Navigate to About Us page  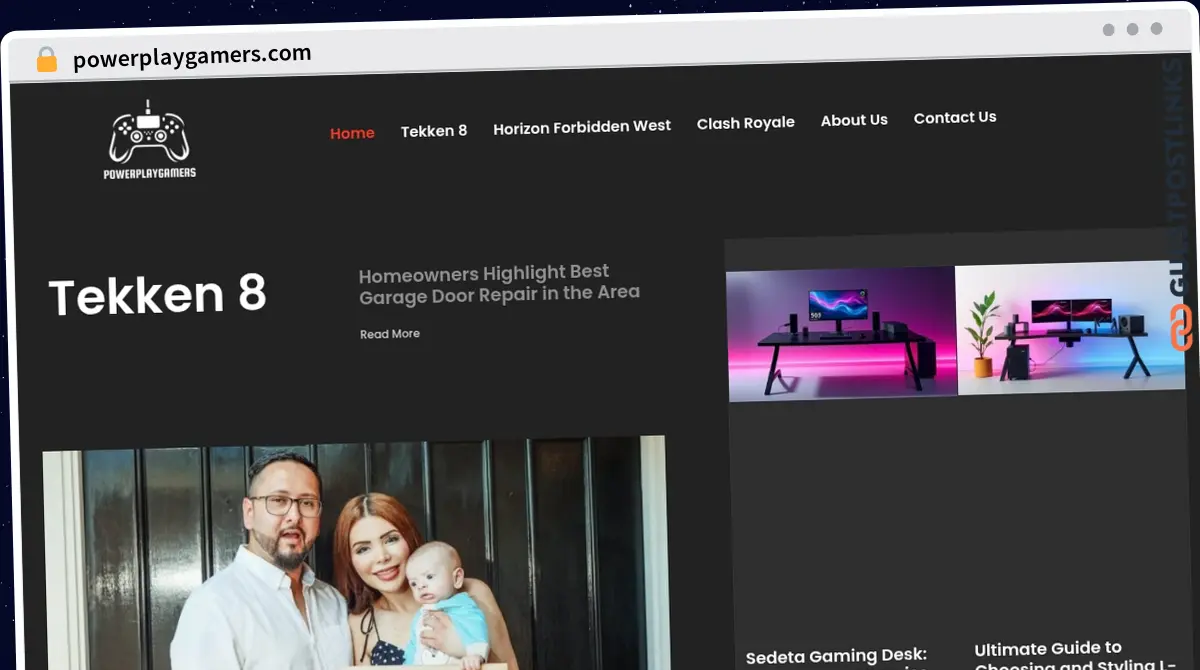point(854,120)
